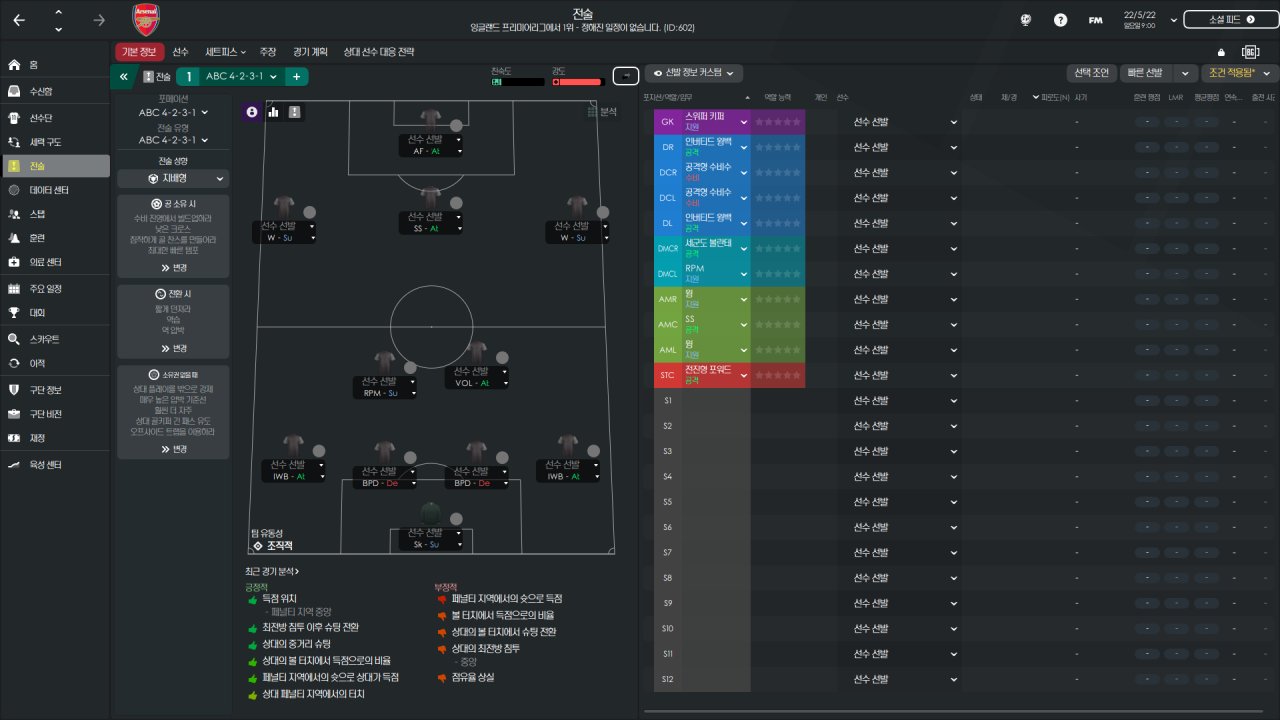
Task: Select the 기본 정보 tab
Action: pos(139,52)
